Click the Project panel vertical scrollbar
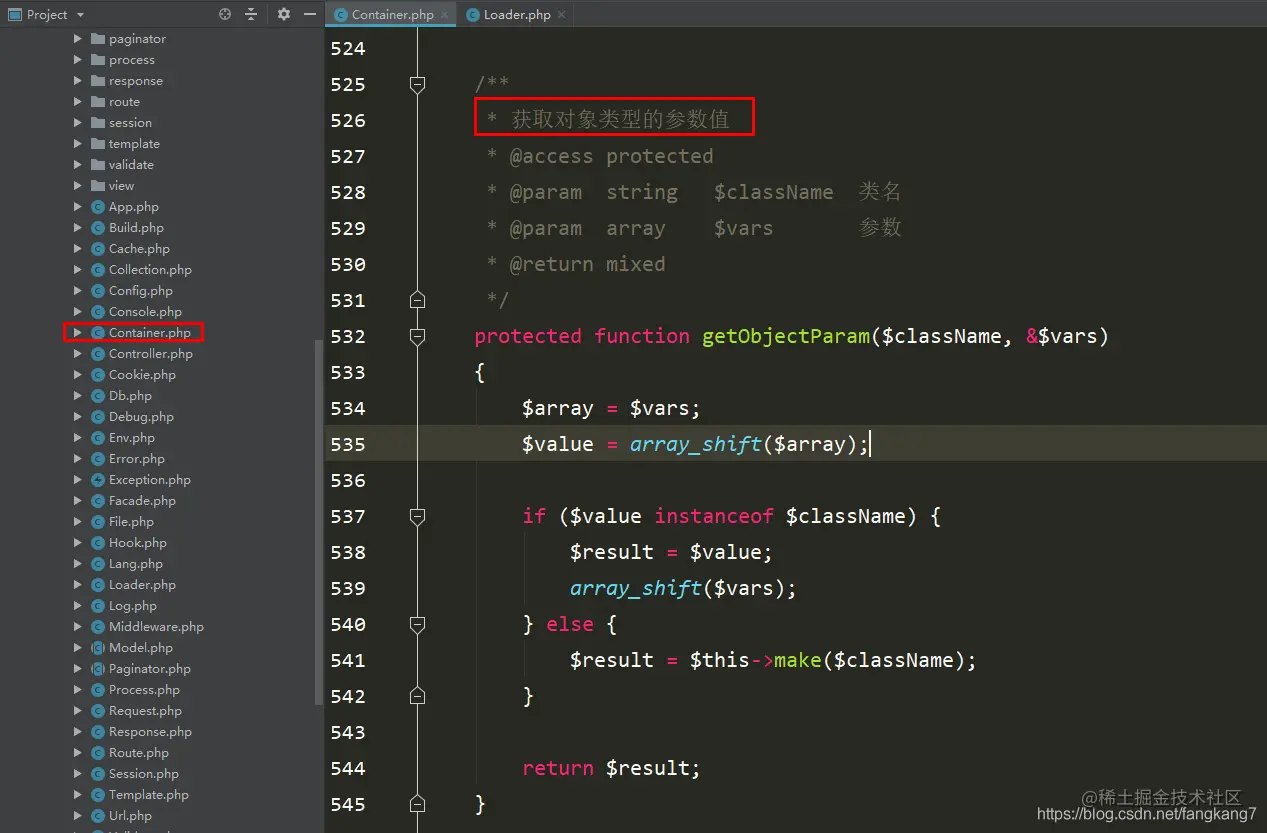1267x833 pixels. pyautogui.click(x=319, y=520)
